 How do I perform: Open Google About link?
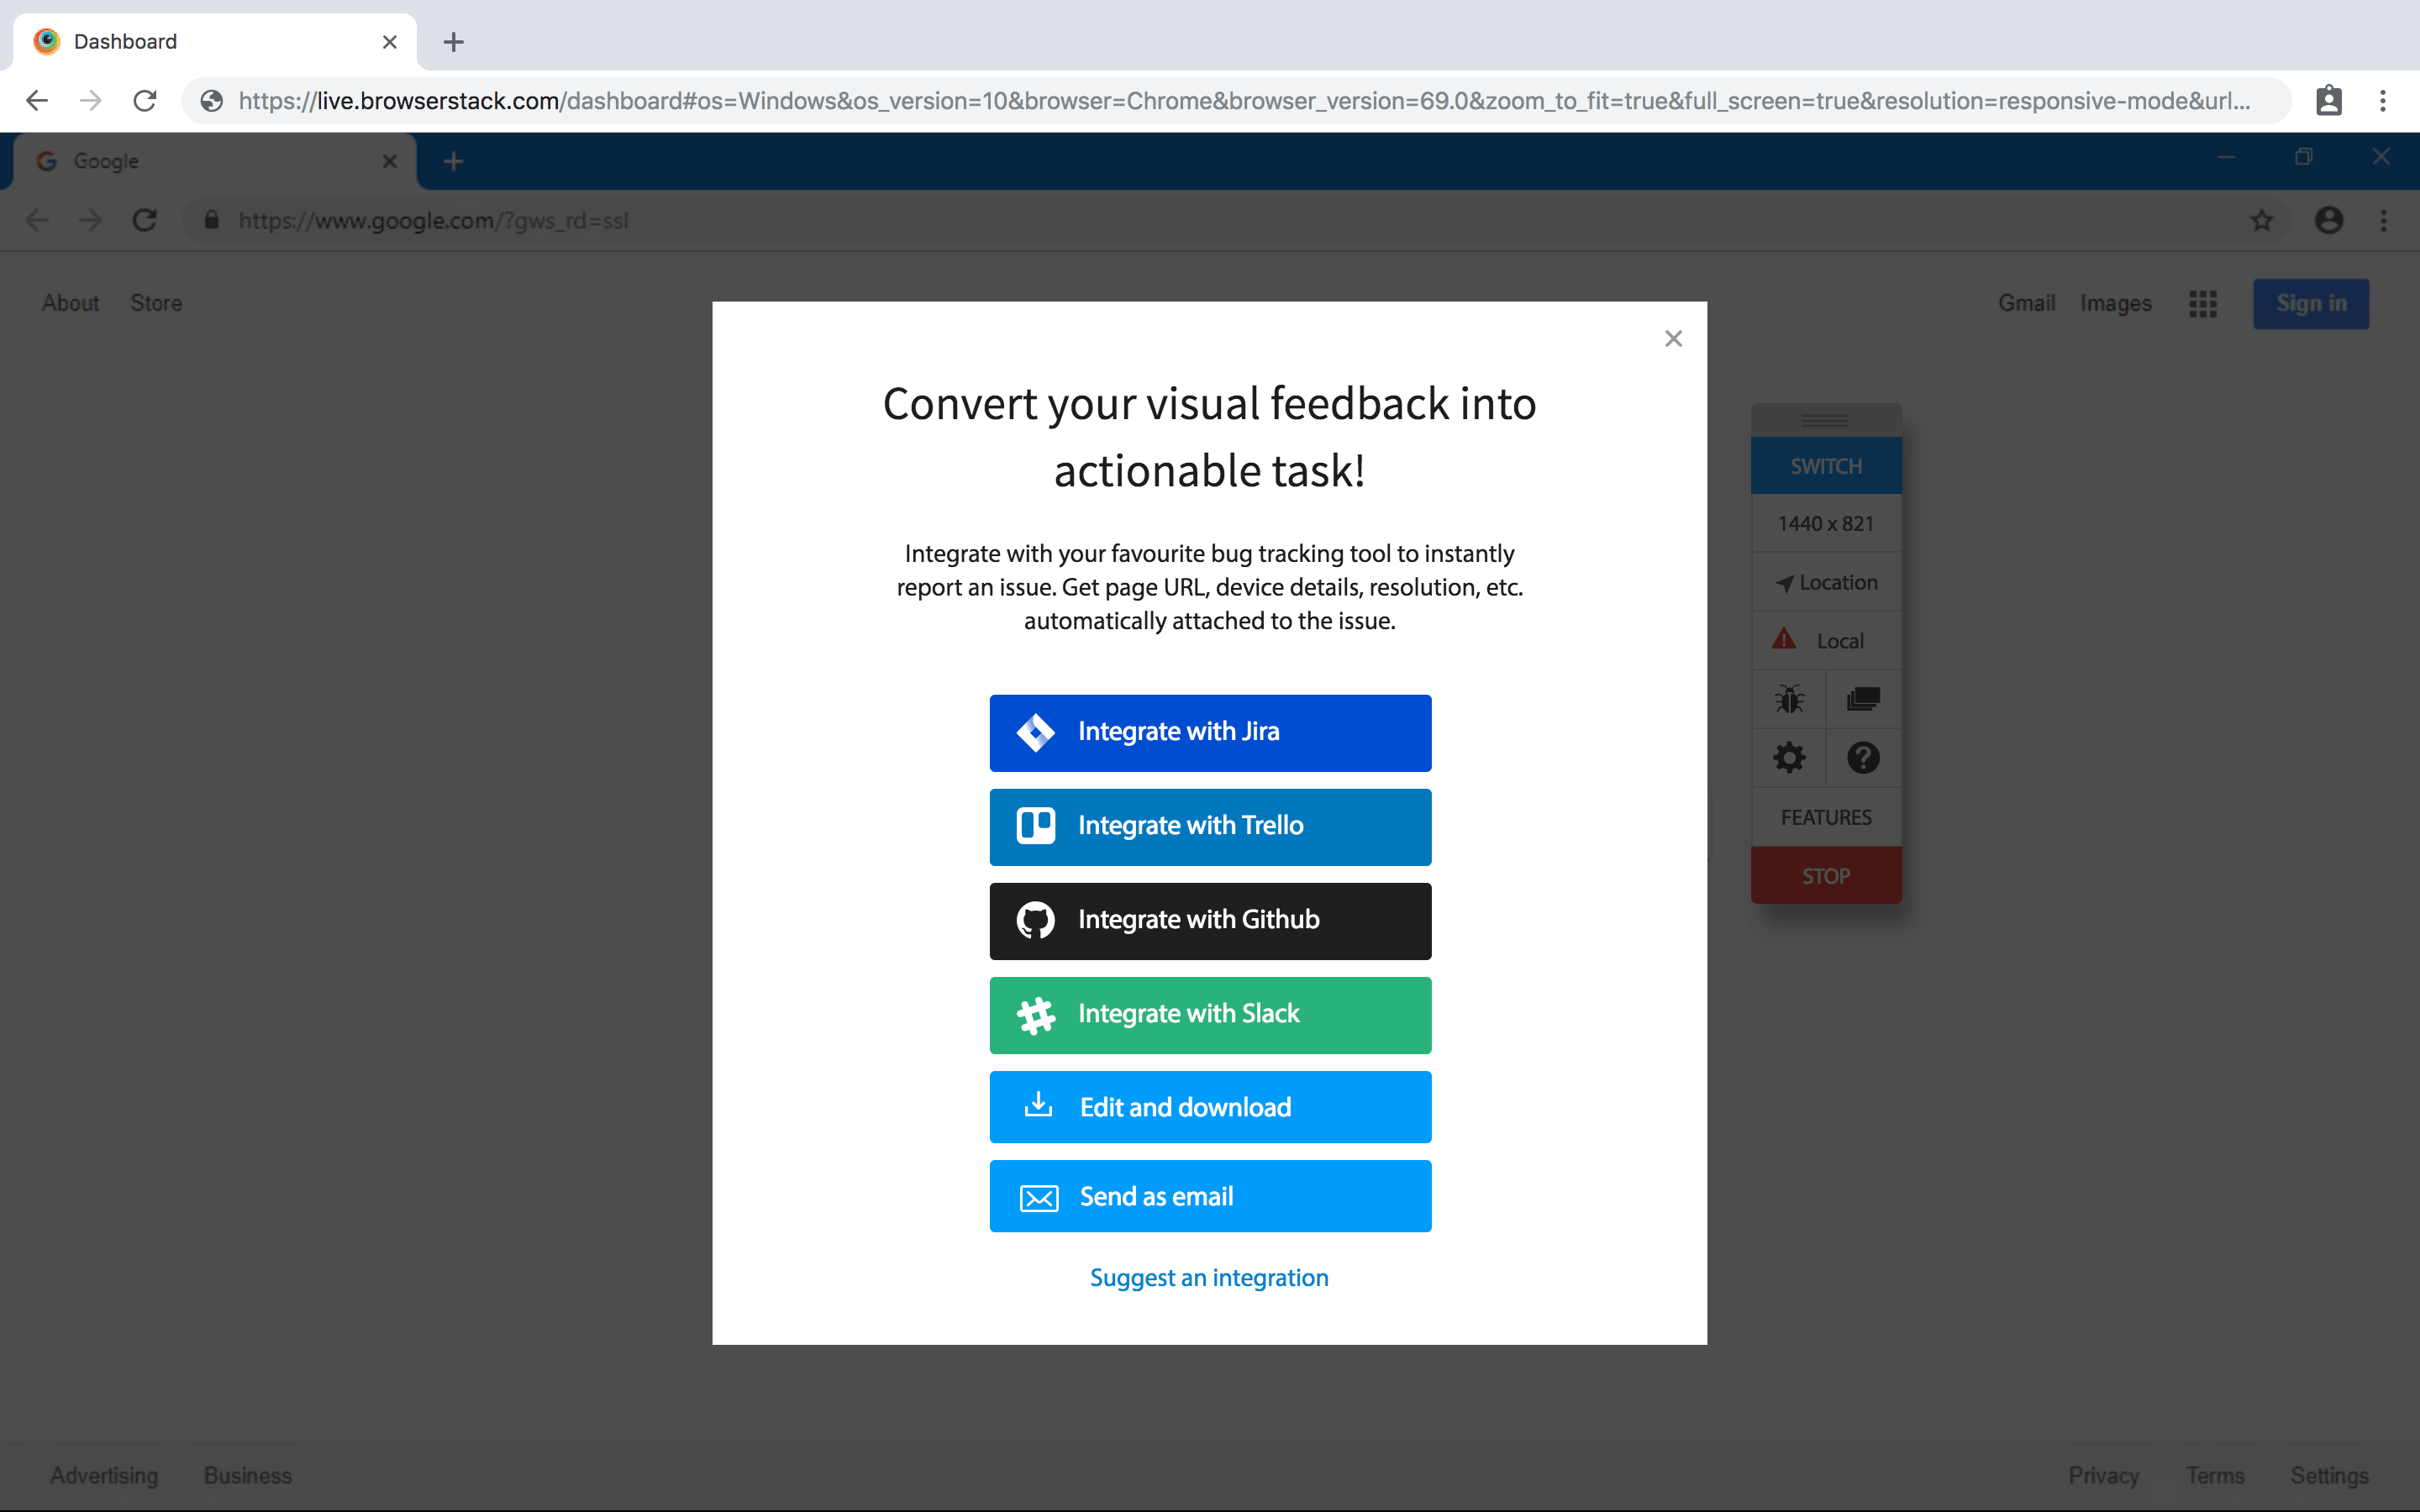pyautogui.click(x=70, y=303)
